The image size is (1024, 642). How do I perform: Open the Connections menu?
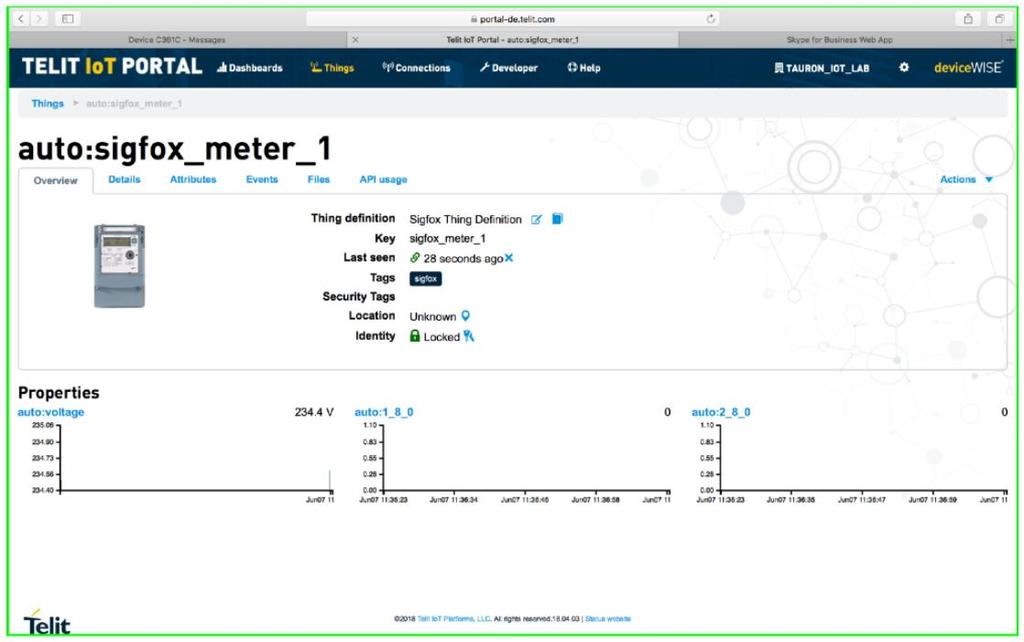[417, 68]
